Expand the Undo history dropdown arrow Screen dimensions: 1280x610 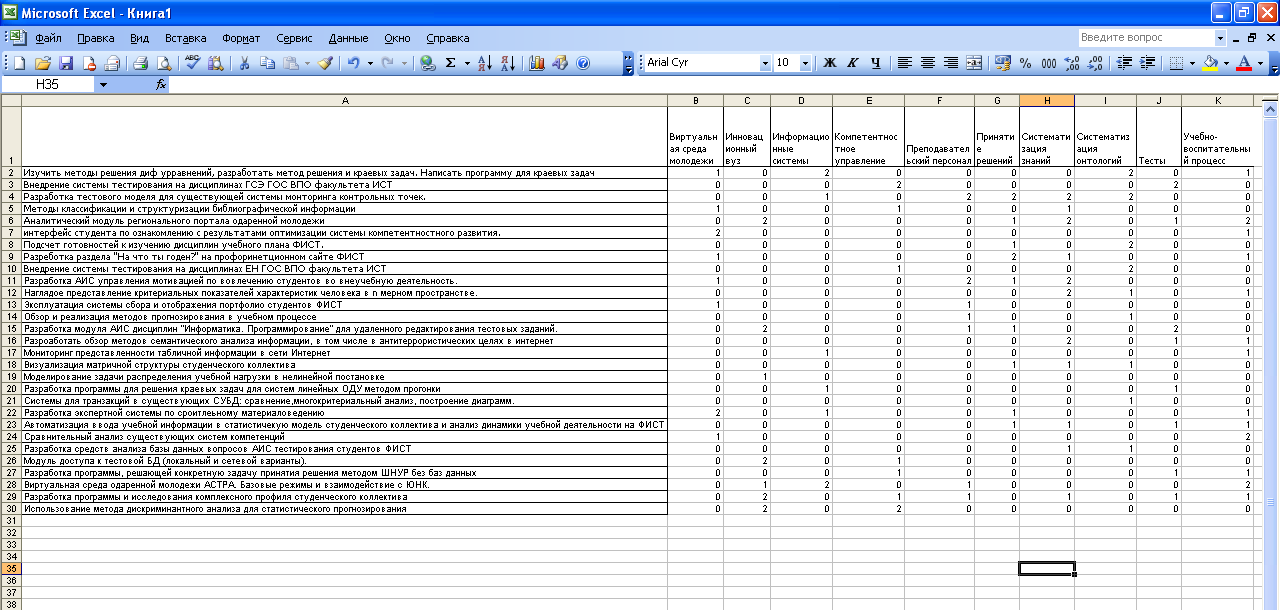click(x=370, y=62)
